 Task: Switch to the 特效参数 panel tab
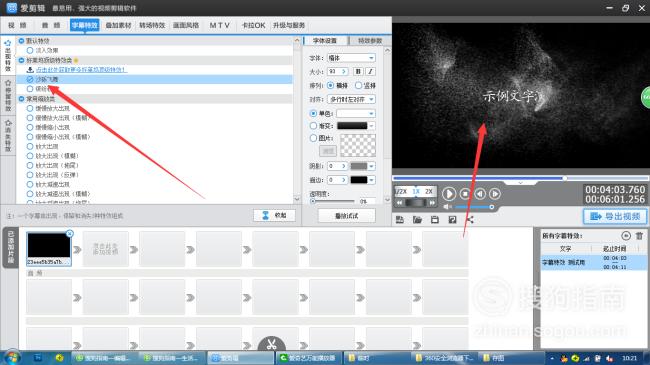(x=369, y=41)
